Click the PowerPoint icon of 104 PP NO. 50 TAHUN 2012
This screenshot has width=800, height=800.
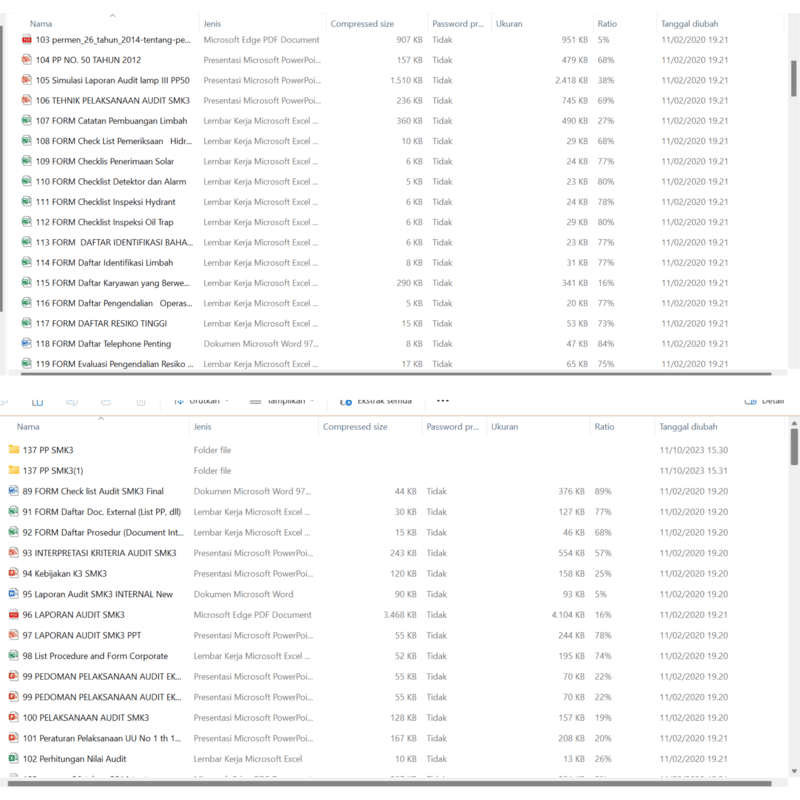[x=27, y=60]
